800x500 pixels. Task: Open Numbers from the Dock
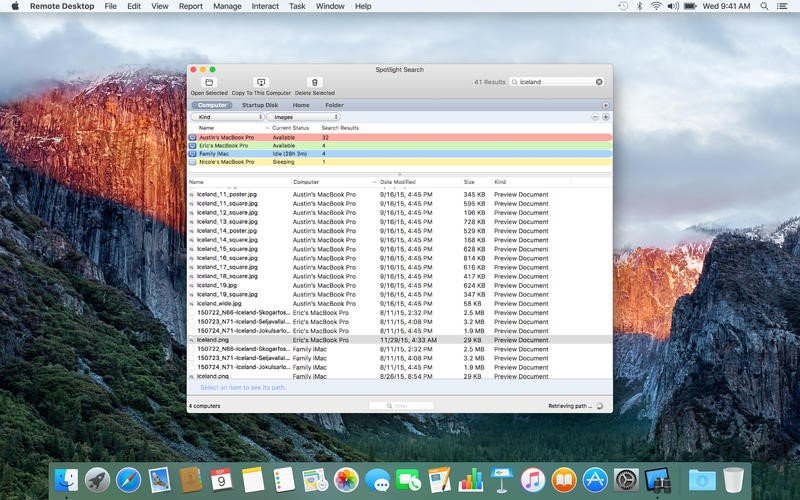(x=470, y=480)
